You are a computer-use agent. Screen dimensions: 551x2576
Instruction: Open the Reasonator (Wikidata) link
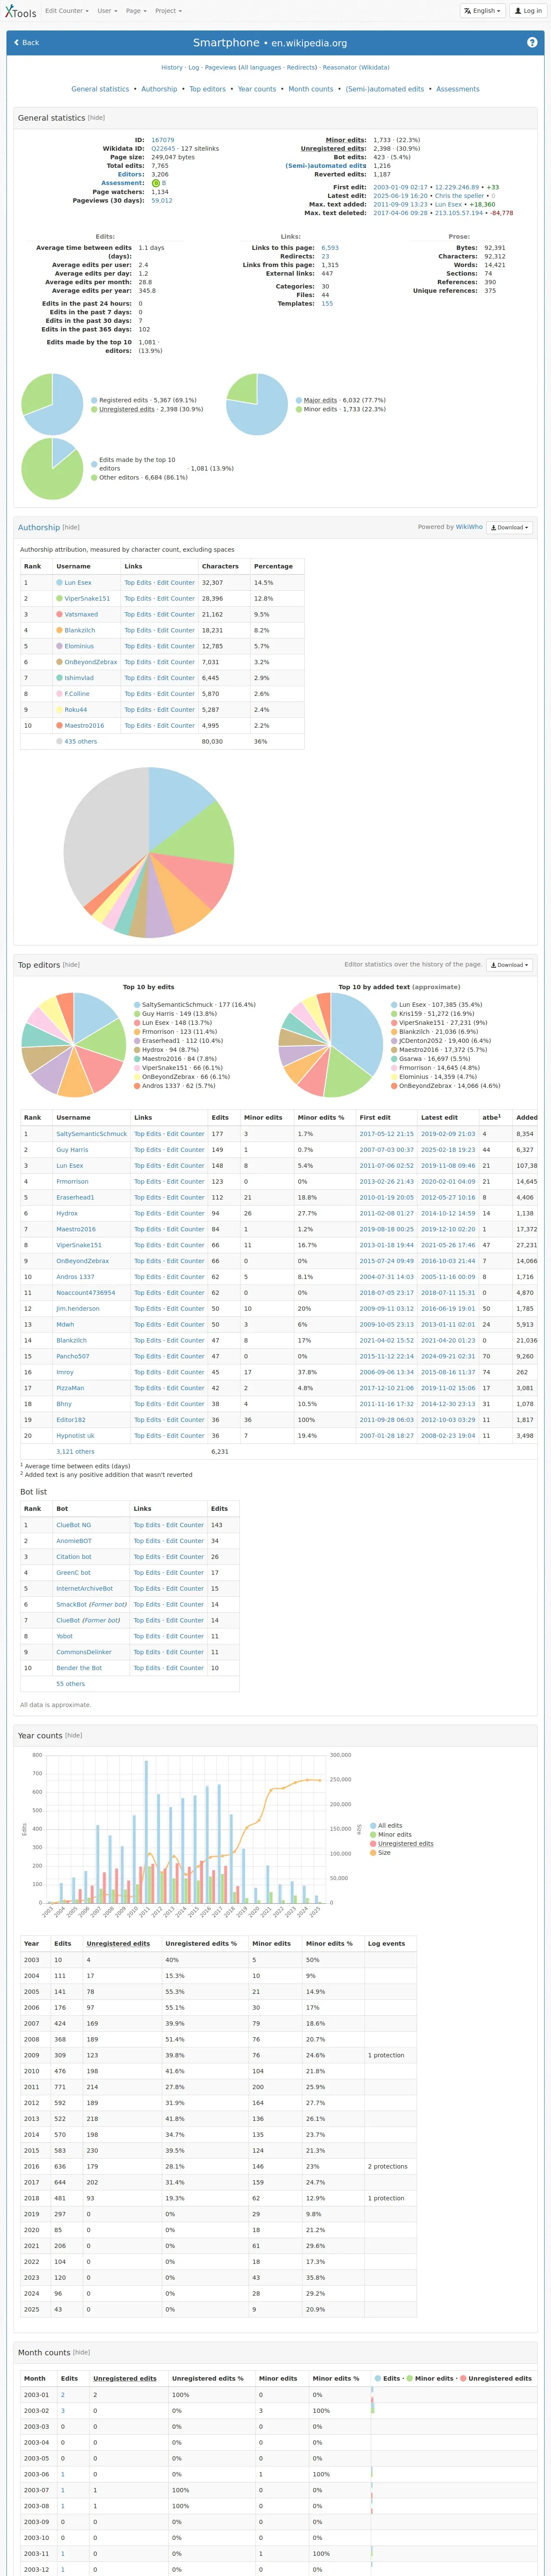pyautogui.click(x=356, y=67)
